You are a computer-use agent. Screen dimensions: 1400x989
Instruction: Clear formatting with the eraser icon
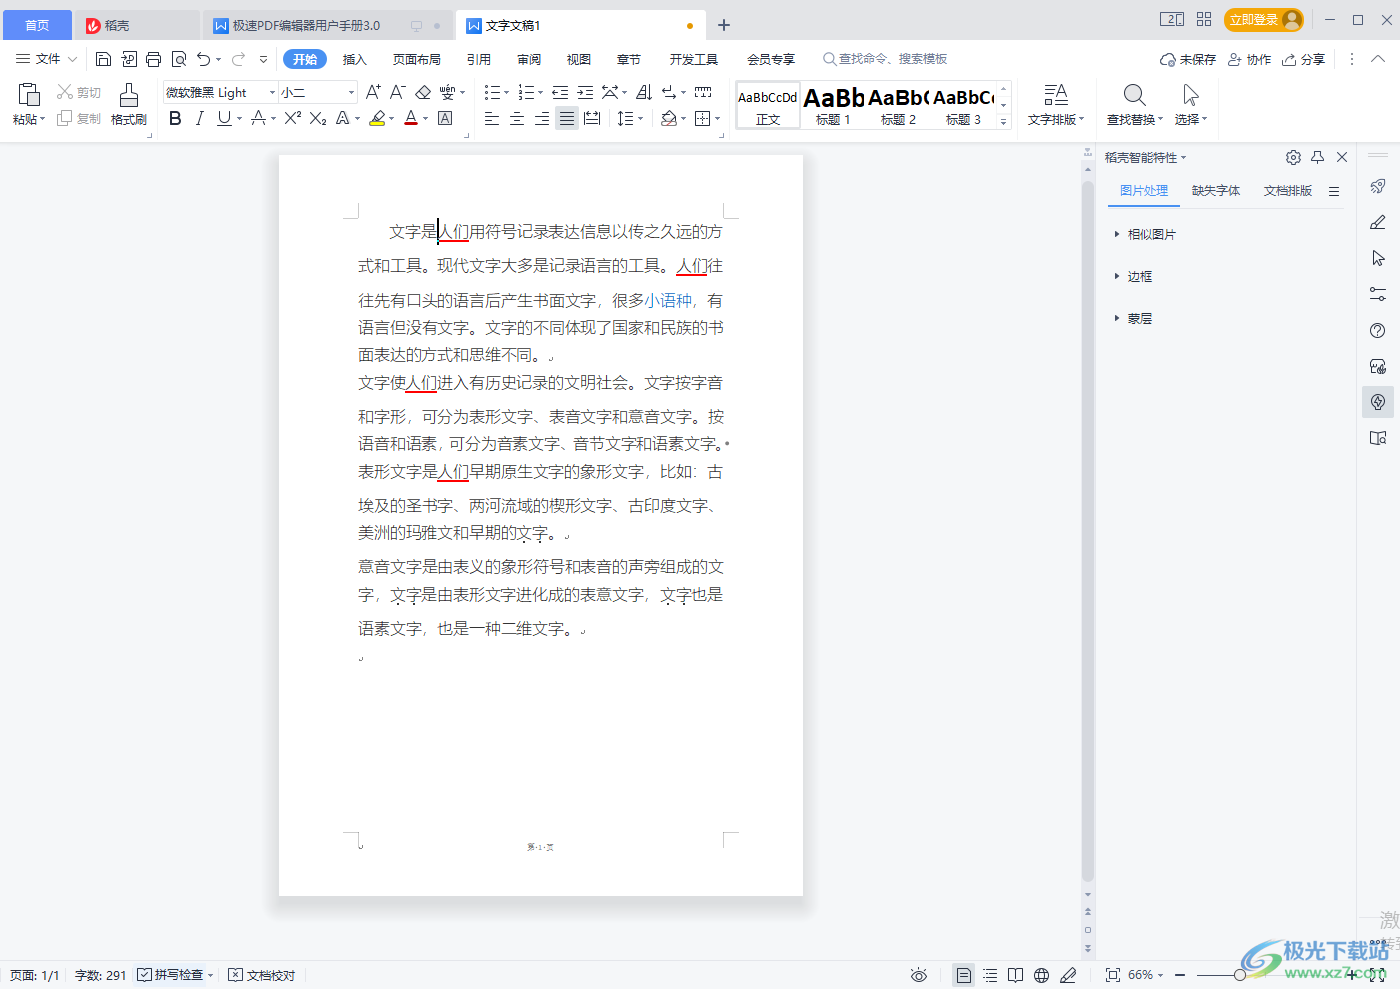423,92
